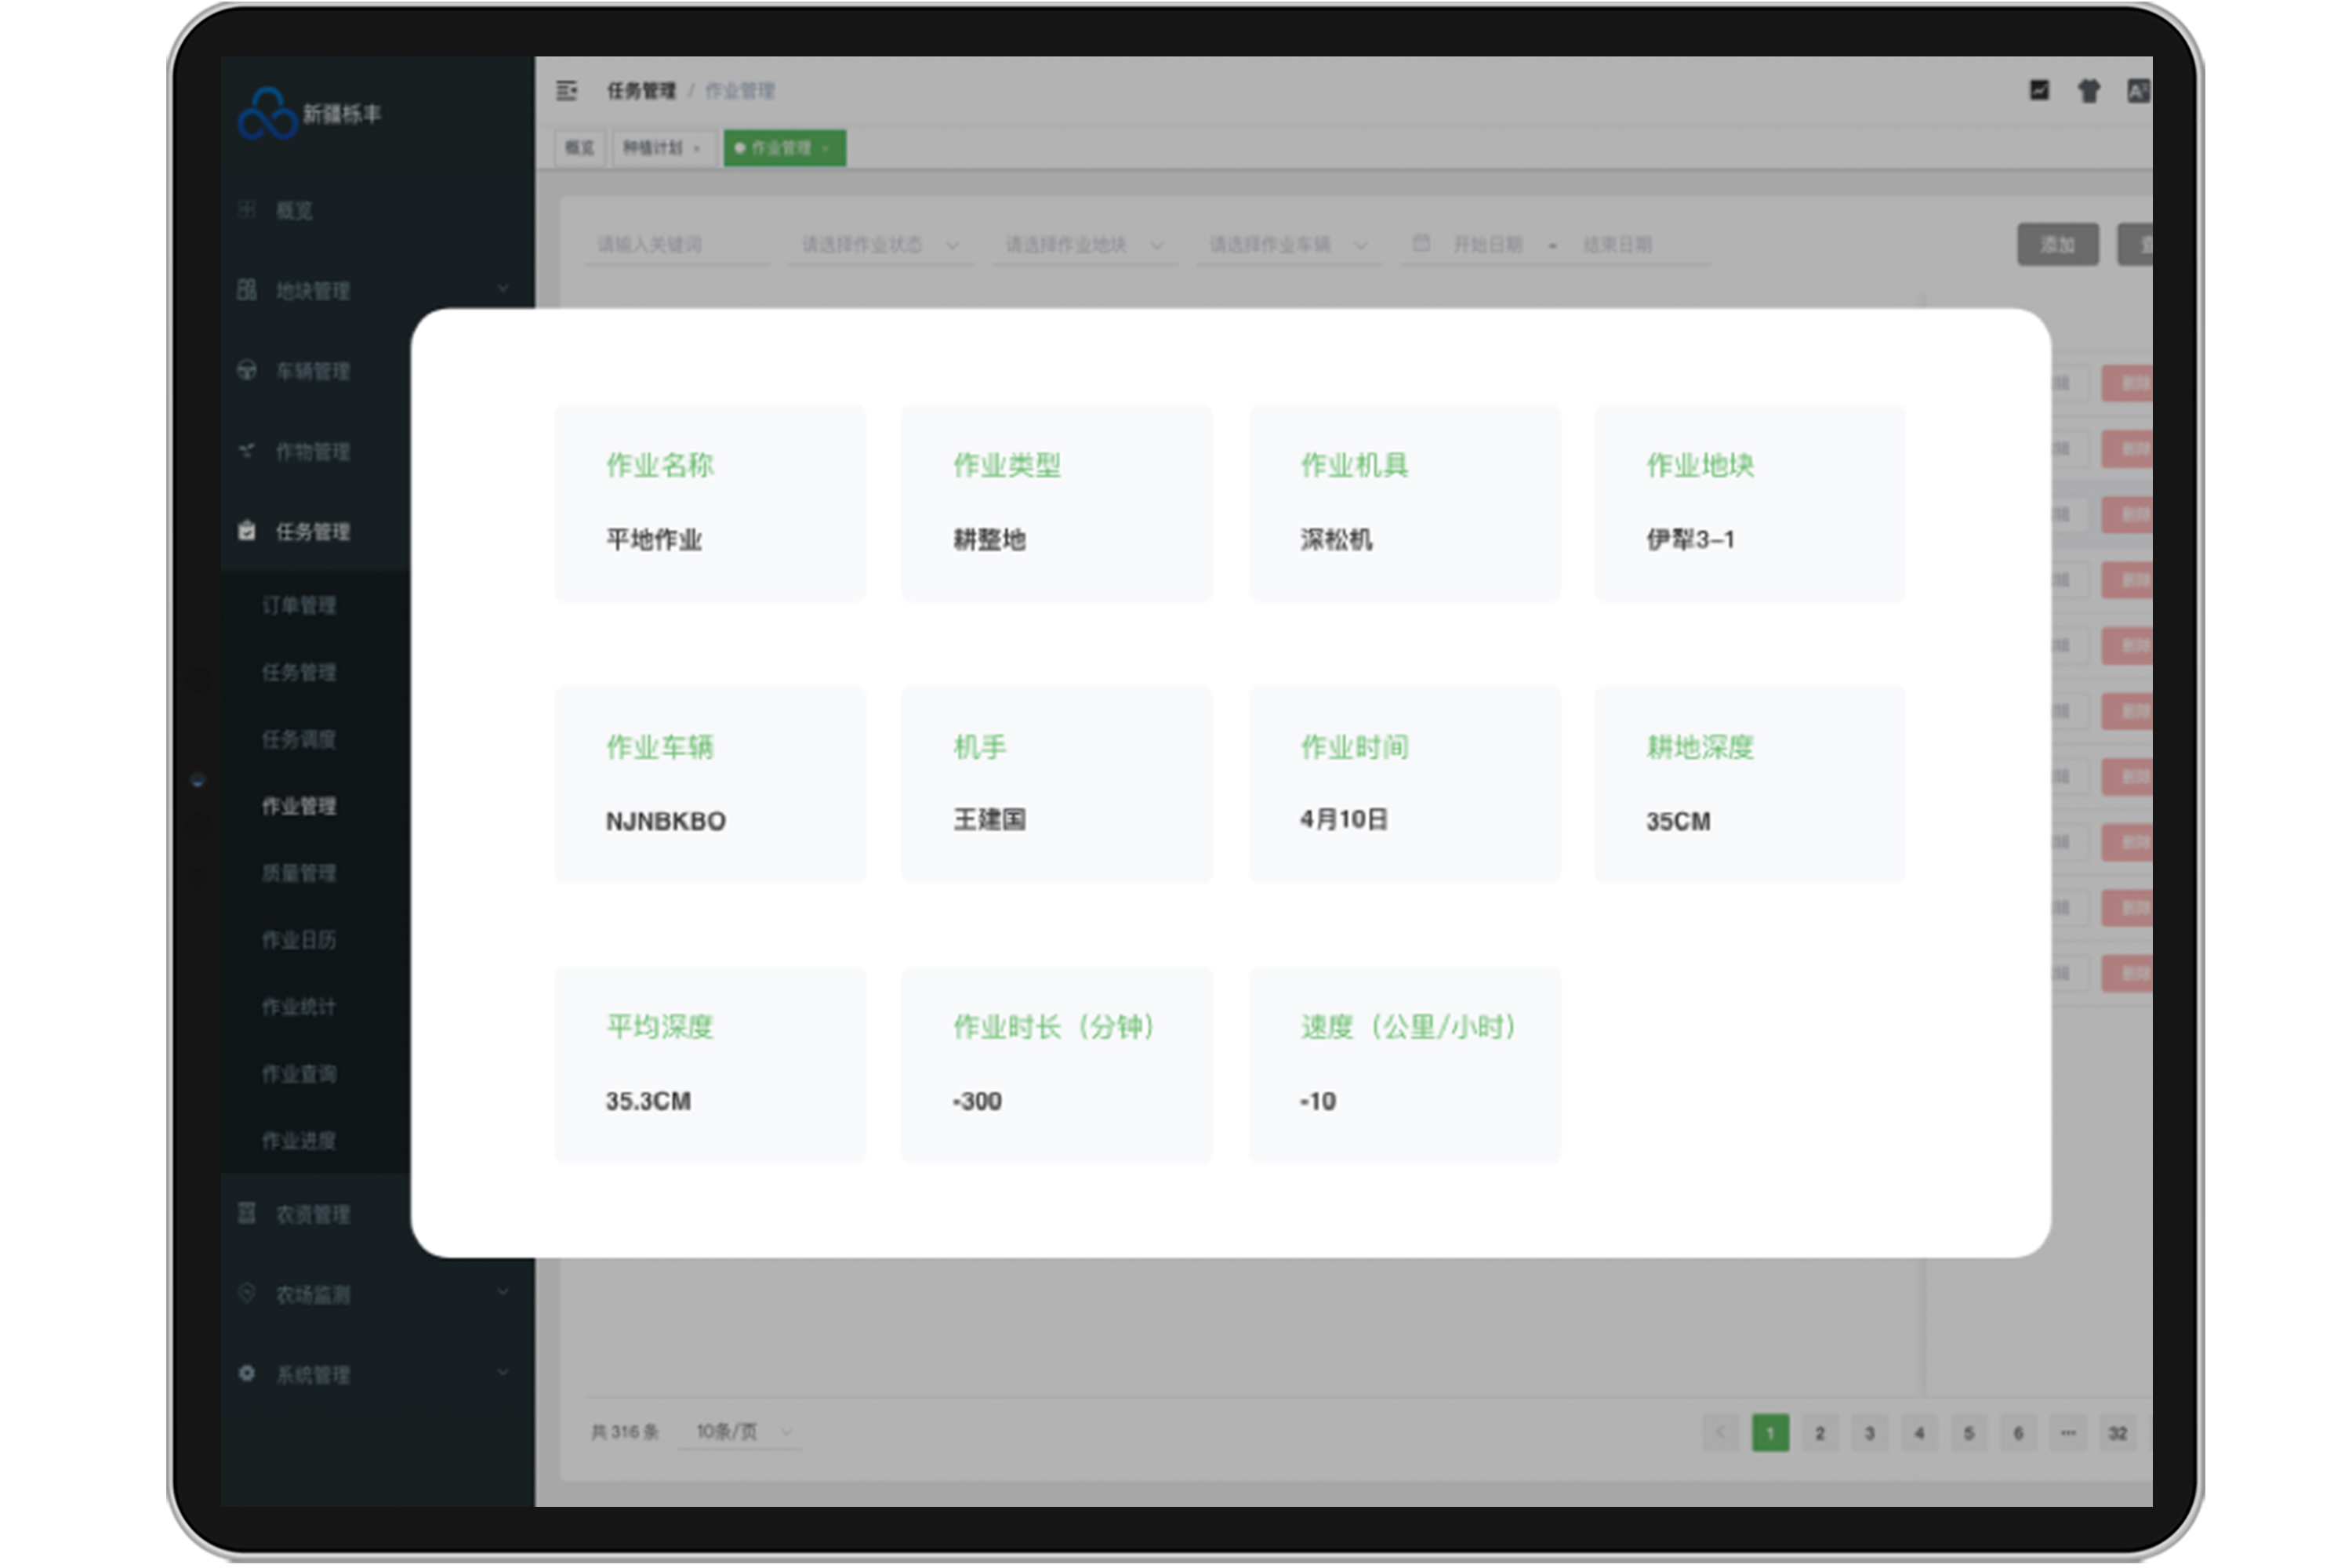Click the 伊犁3-1 value in the 作业地块 card
This screenshot has width=2352, height=1568.
[x=1691, y=540]
